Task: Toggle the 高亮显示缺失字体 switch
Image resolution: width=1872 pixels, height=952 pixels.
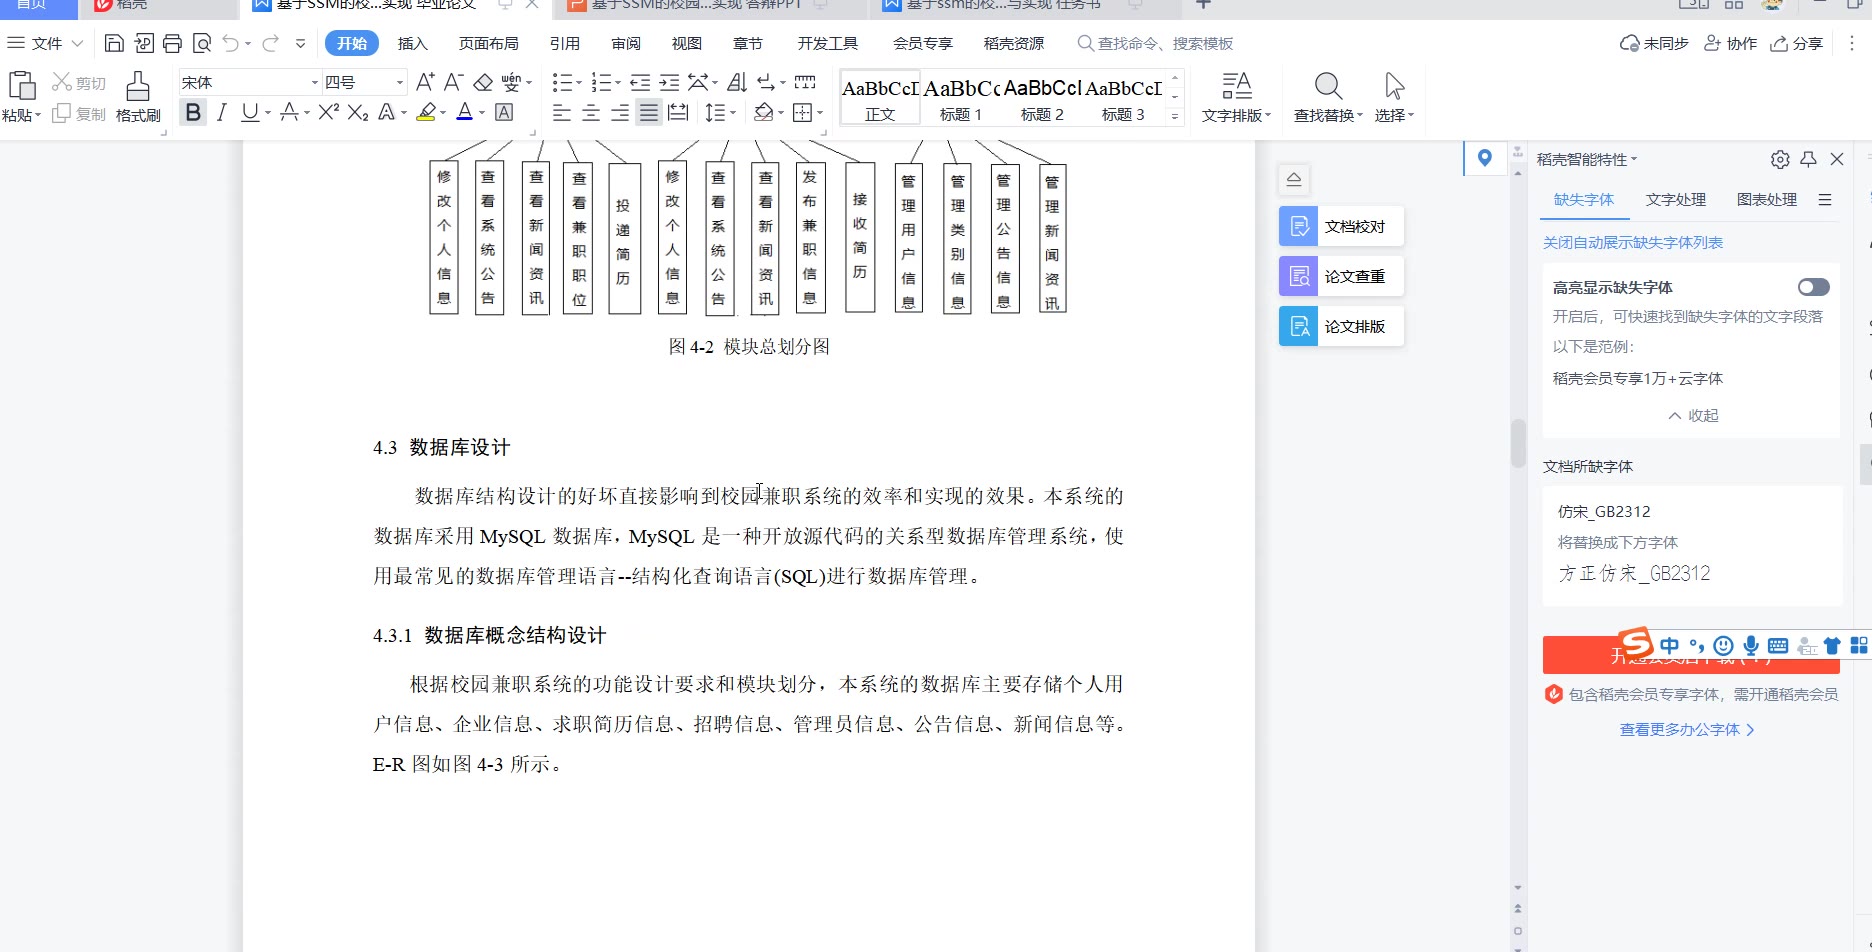Action: pyautogui.click(x=1813, y=287)
